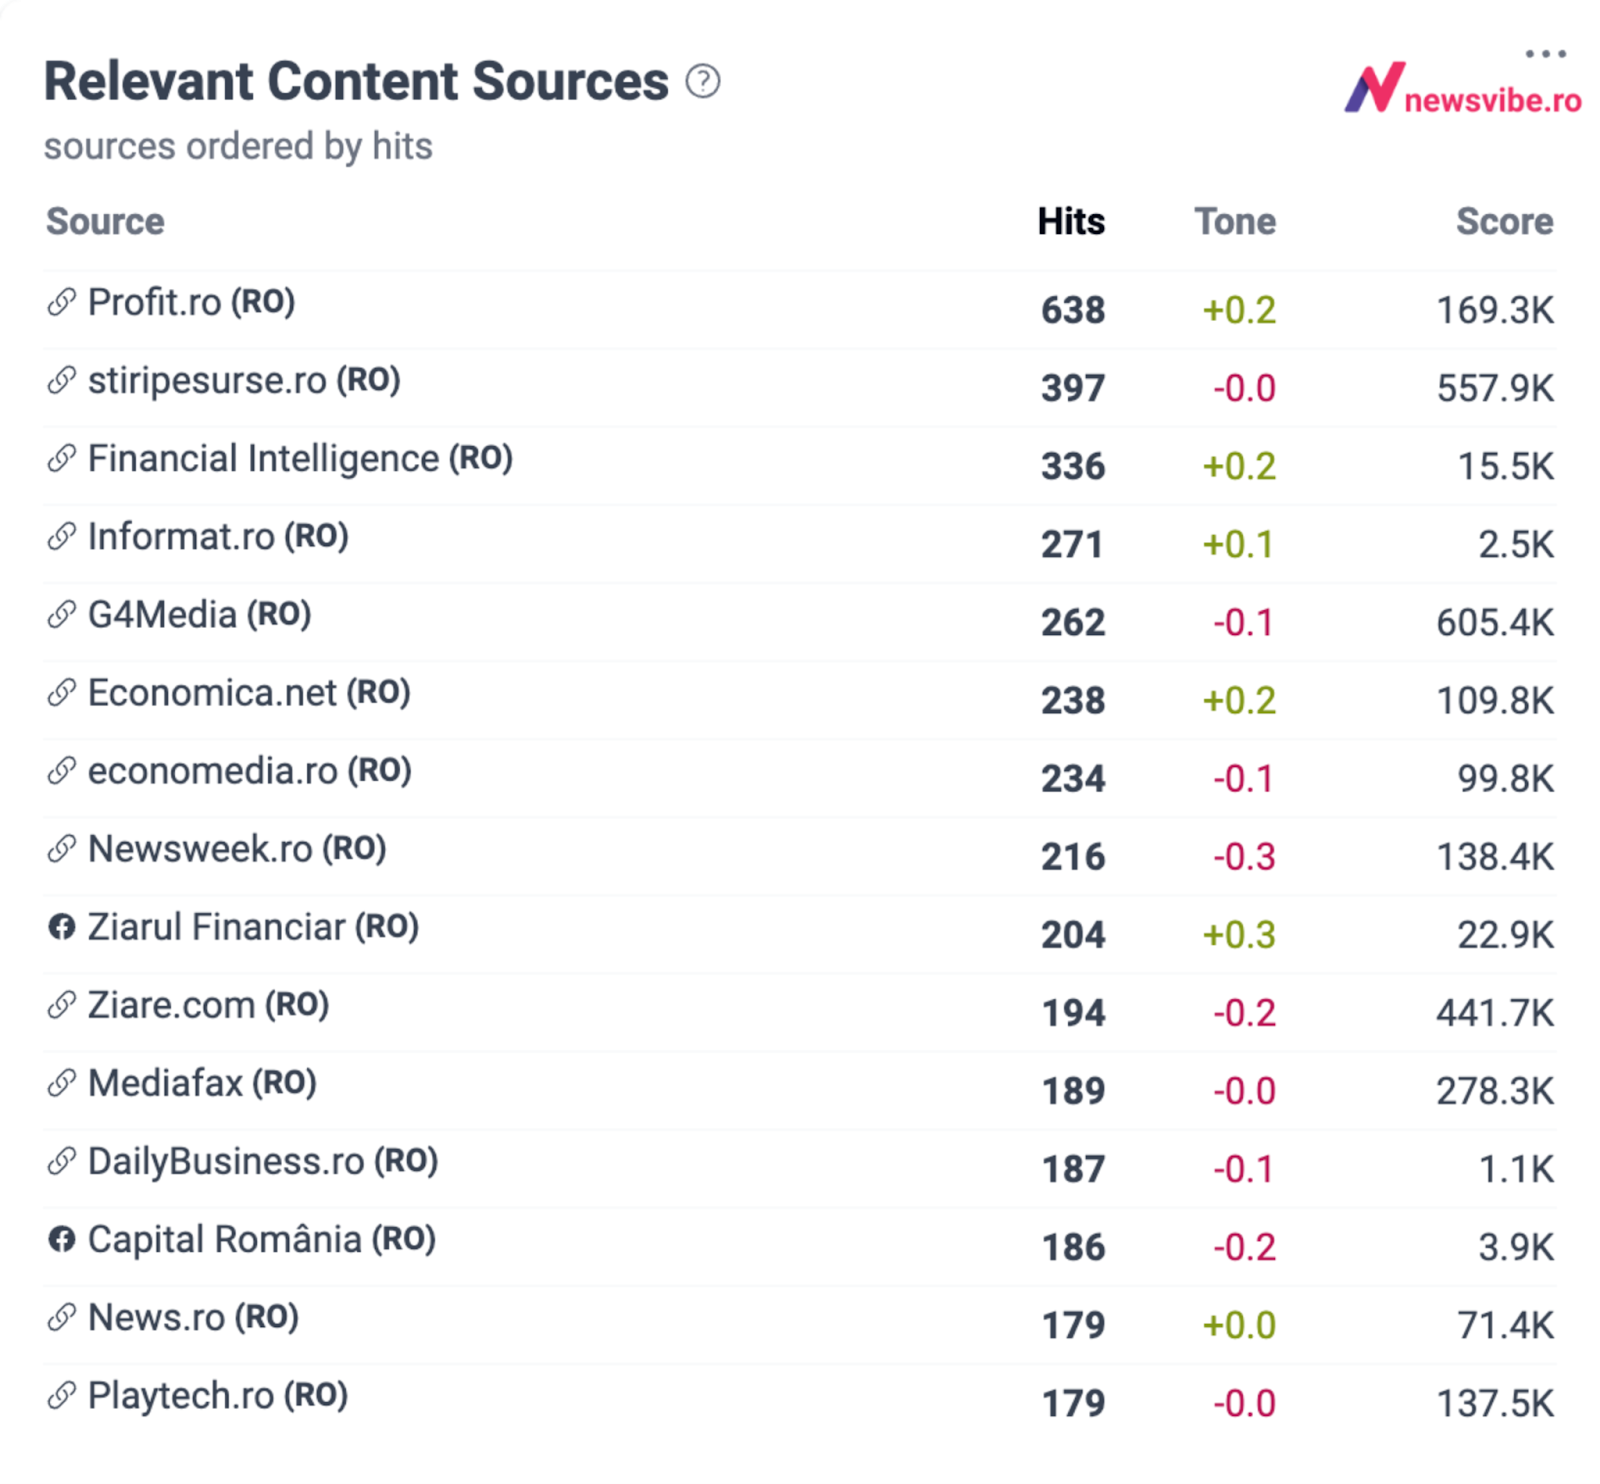This screenshot has width=1600, height=1484.
Task: Sort the table by Tone column
Action: pos(1235,221)
